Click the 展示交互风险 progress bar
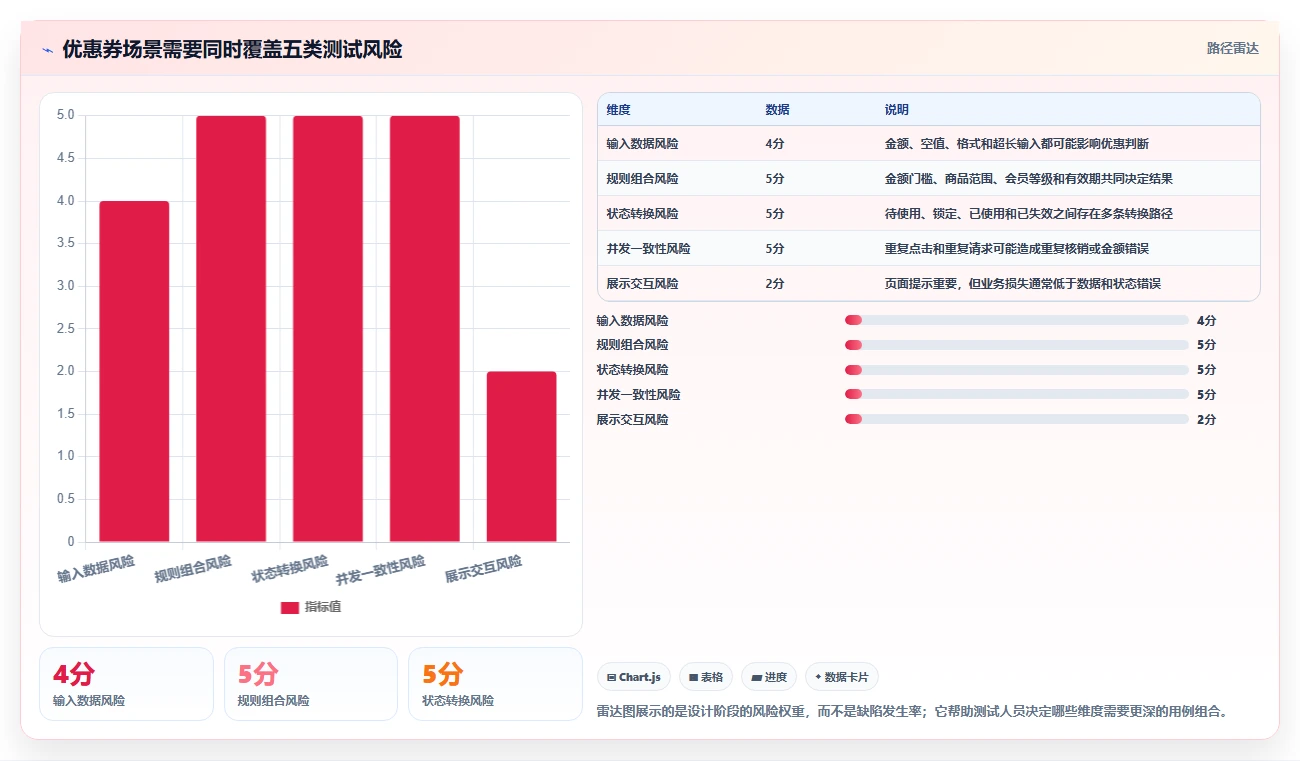This screenshot has height=761, width=1300. click(x=1017, y=419)
